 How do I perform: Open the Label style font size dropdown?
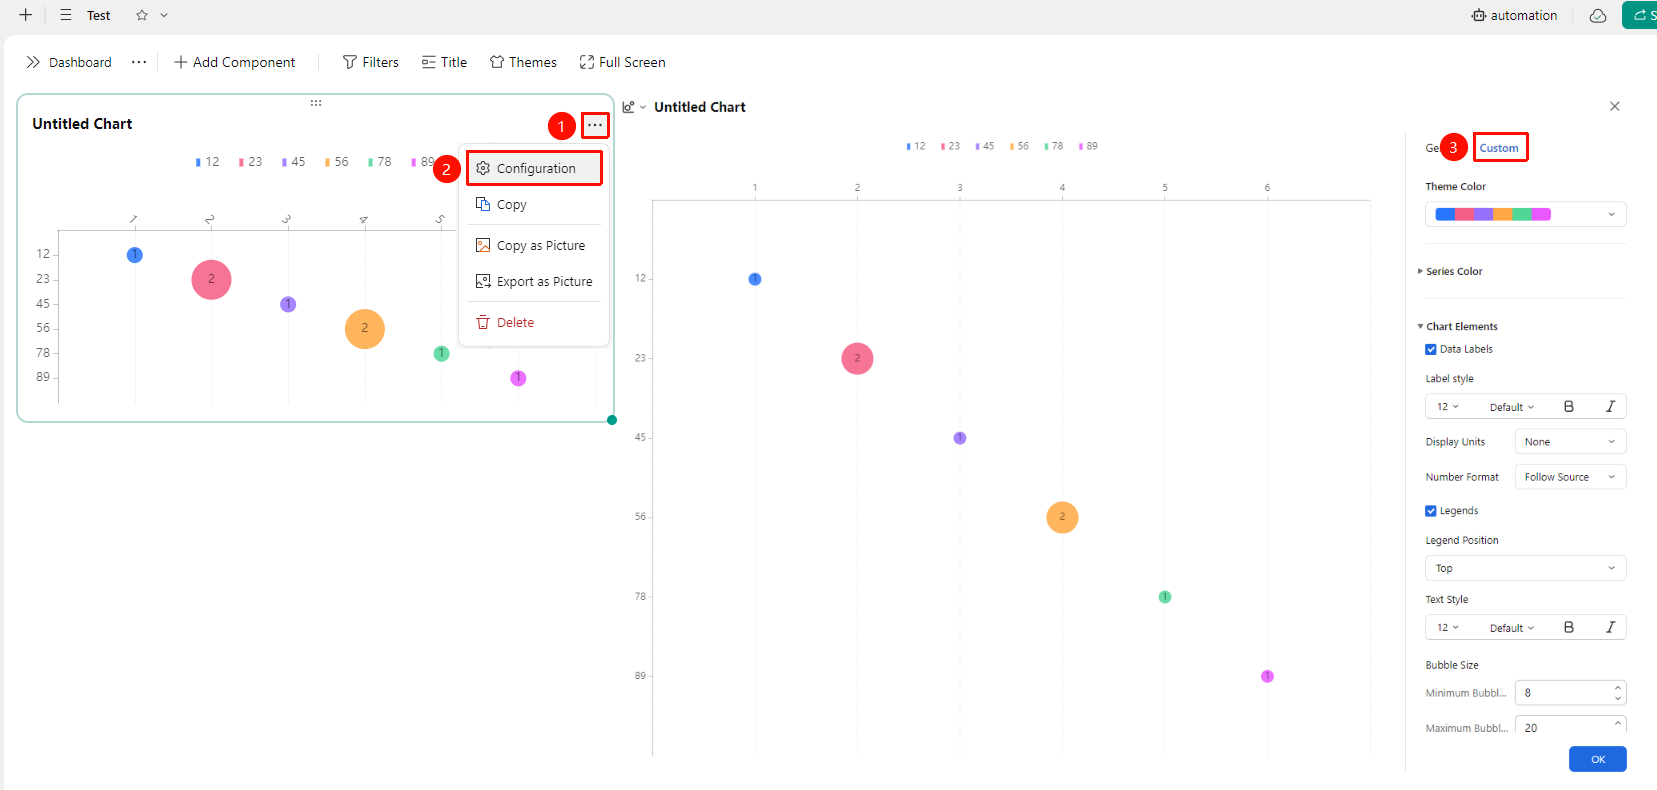[1448, 406]
